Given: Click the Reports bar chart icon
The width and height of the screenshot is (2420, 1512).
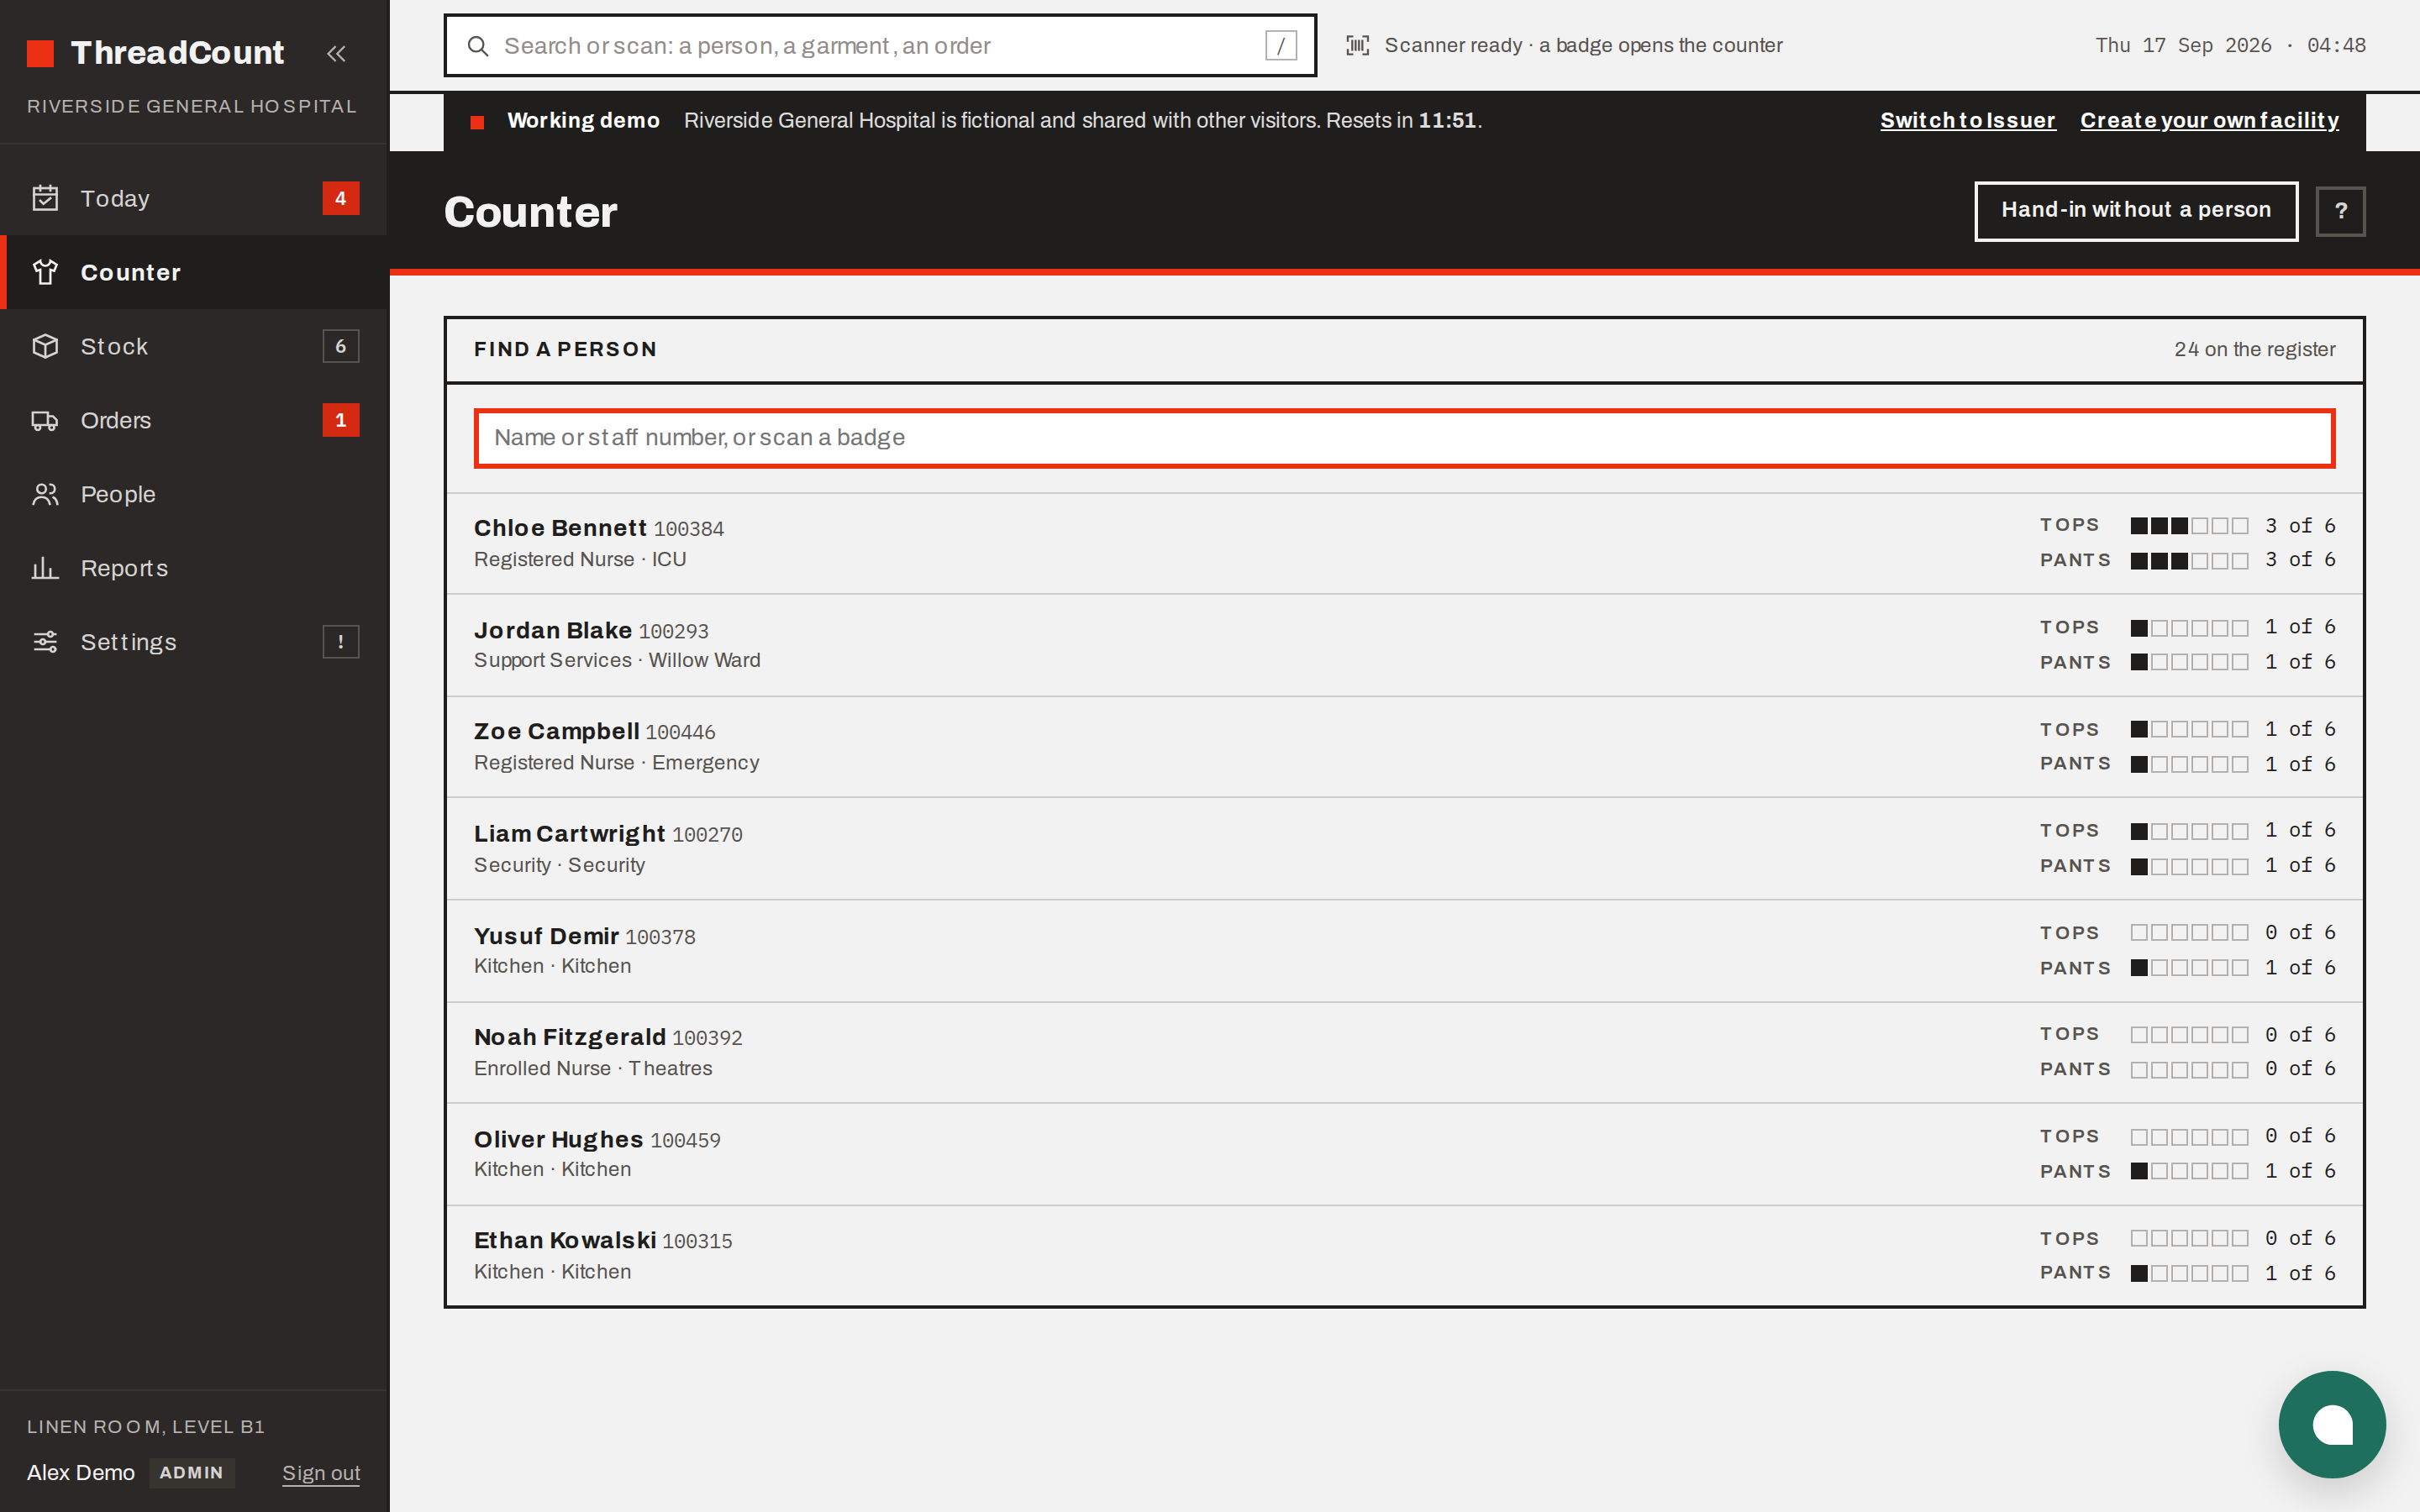Looking at the screenshot, I should point(45,568).
